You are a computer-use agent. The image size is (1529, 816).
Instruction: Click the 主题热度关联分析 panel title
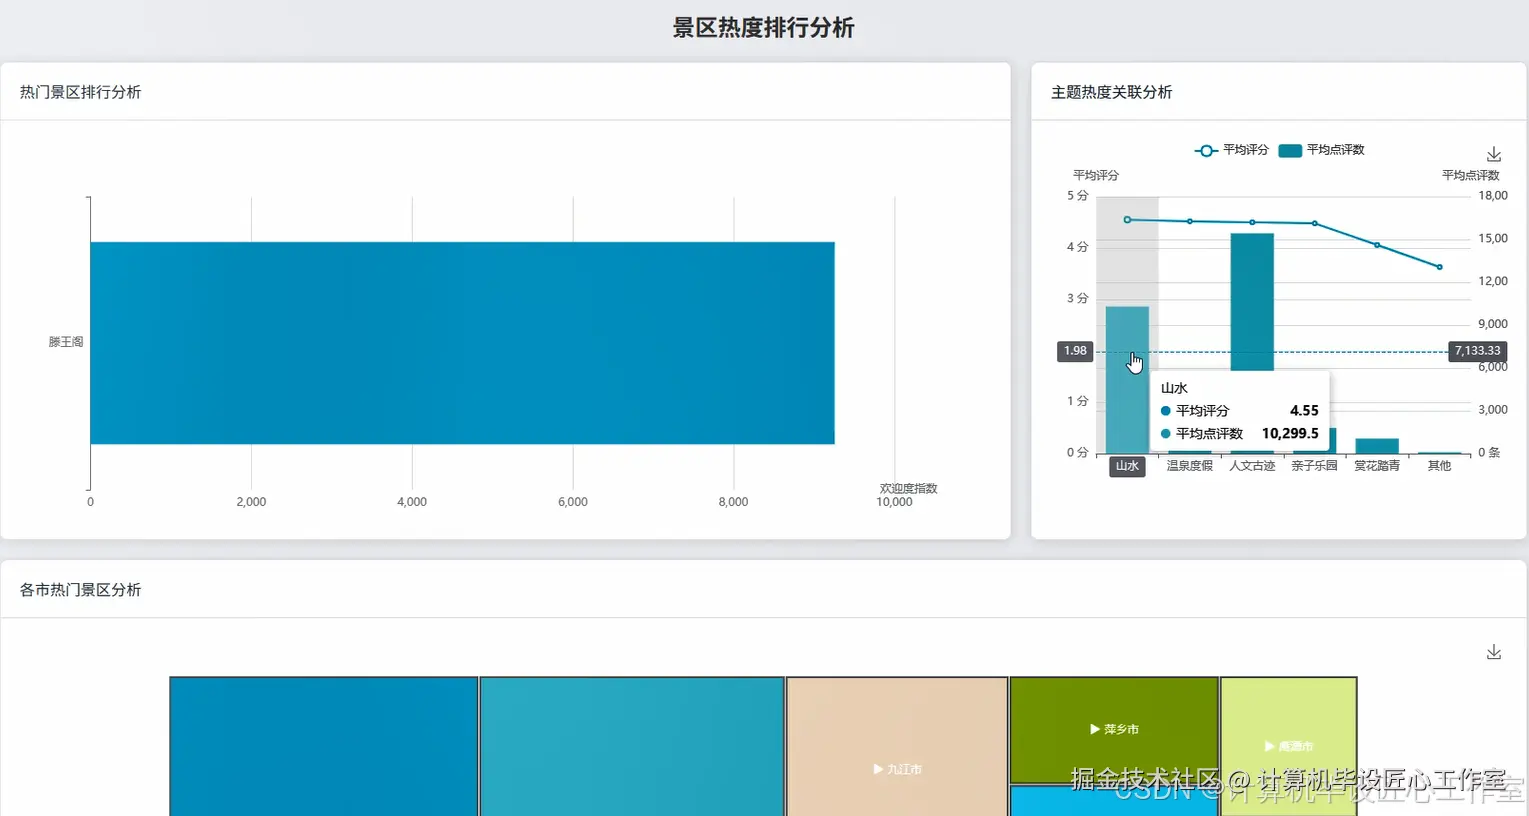point(1112,92)
